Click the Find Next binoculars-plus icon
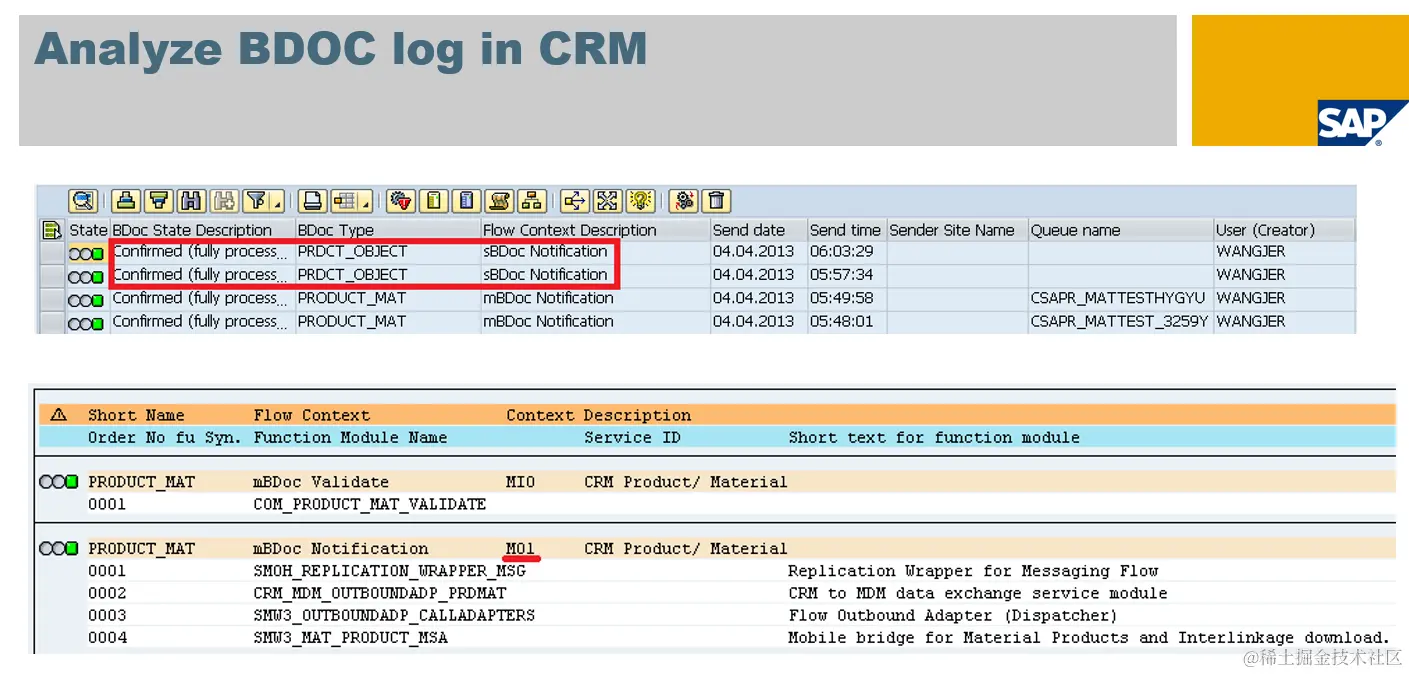Viewport: 1409px width, 674px height. (224, 201)
